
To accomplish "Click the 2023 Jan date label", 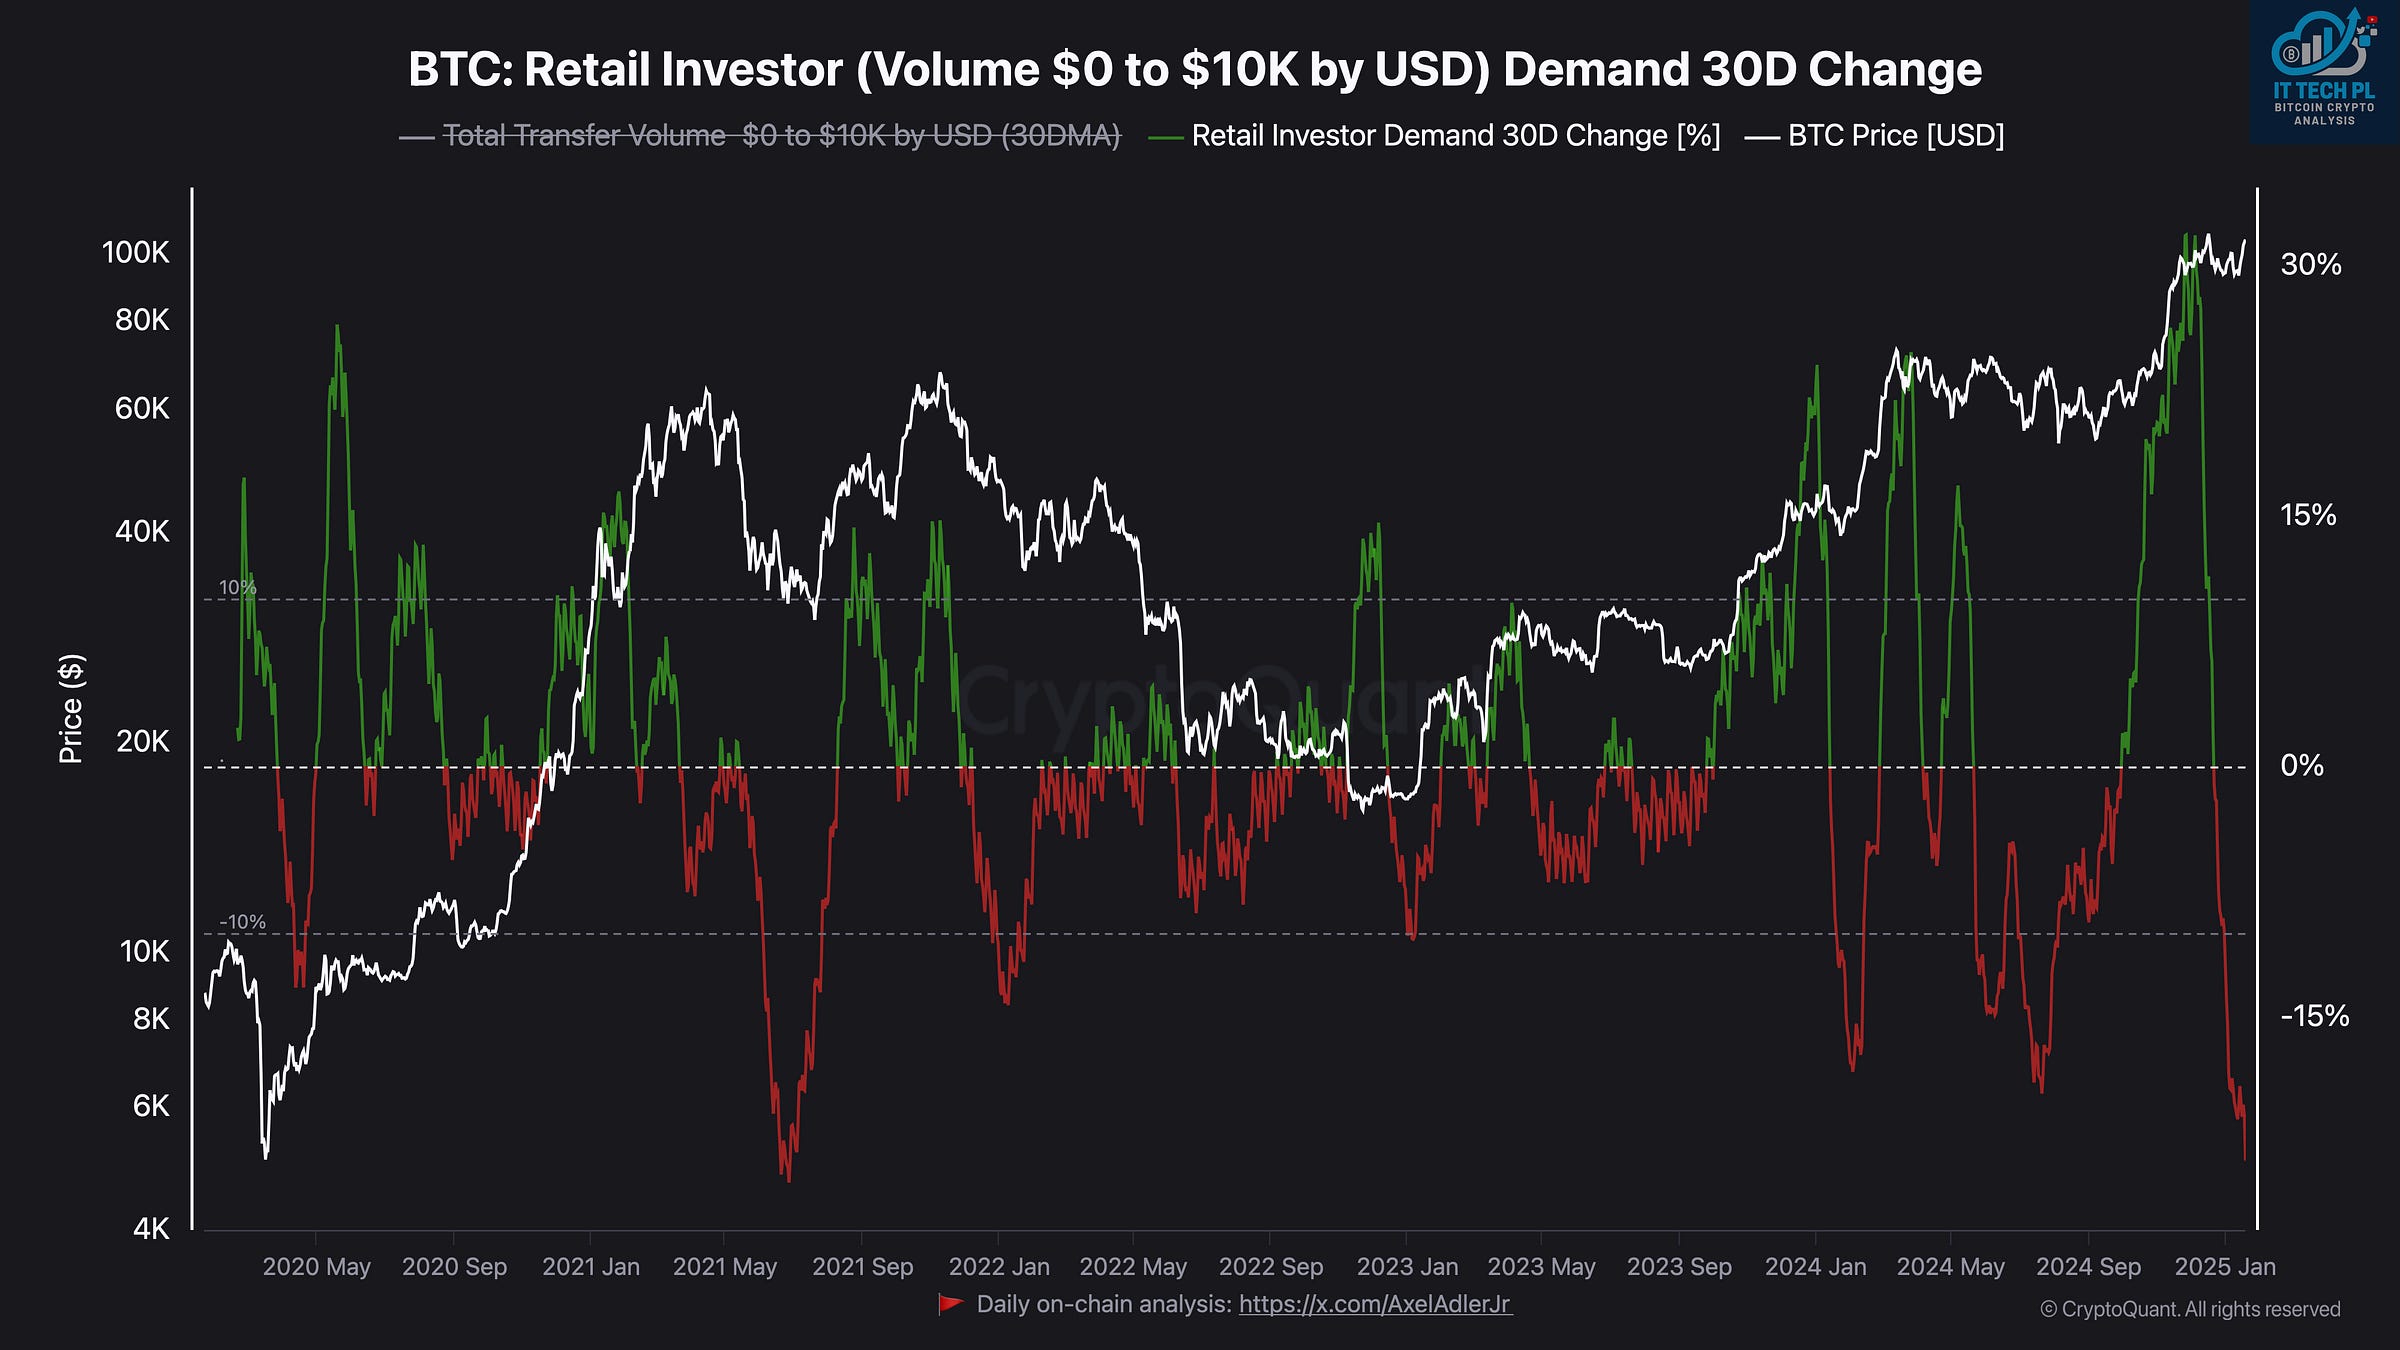I will (1407, 1267).
